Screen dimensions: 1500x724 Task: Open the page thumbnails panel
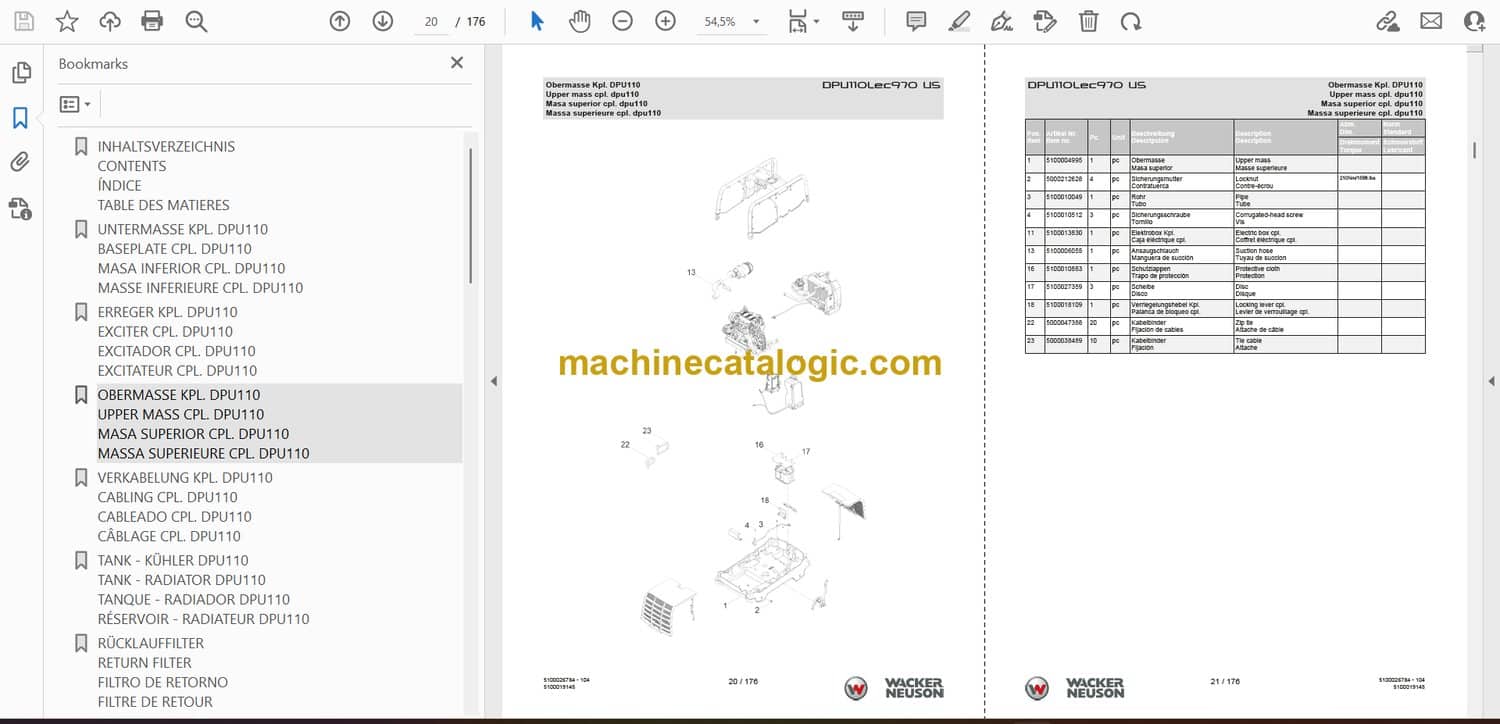20,73
